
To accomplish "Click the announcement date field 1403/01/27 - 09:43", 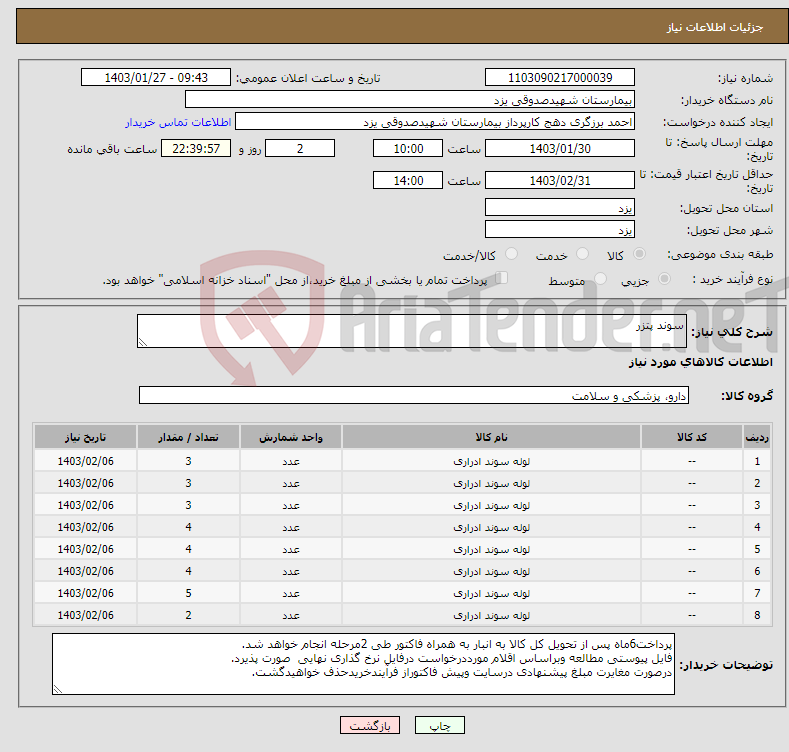I will click(x=156, y=78).
